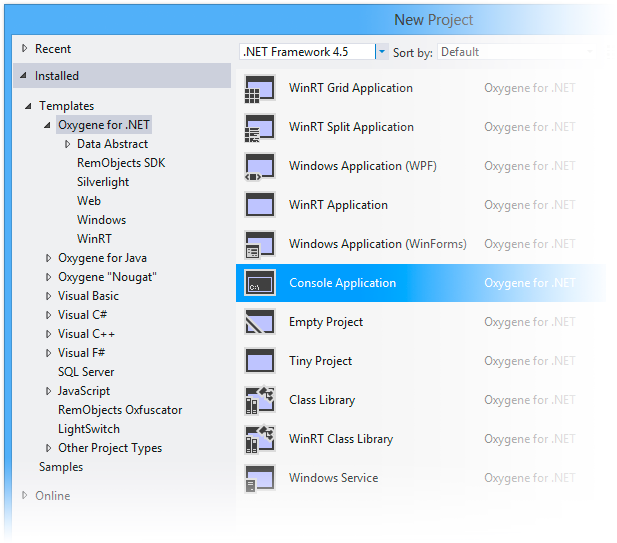617x543 pixels.
Task: Click the WinRT Grid Application name
Action: 351,88
